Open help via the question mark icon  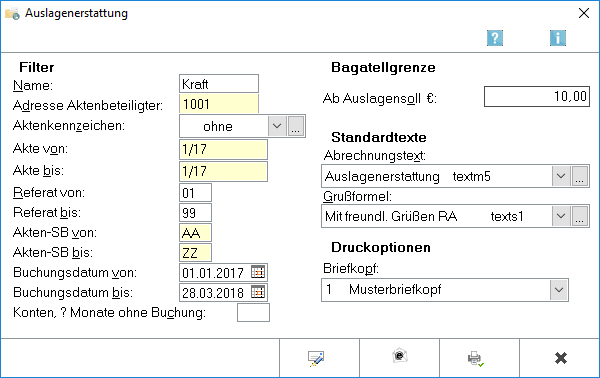click(495, 38)
